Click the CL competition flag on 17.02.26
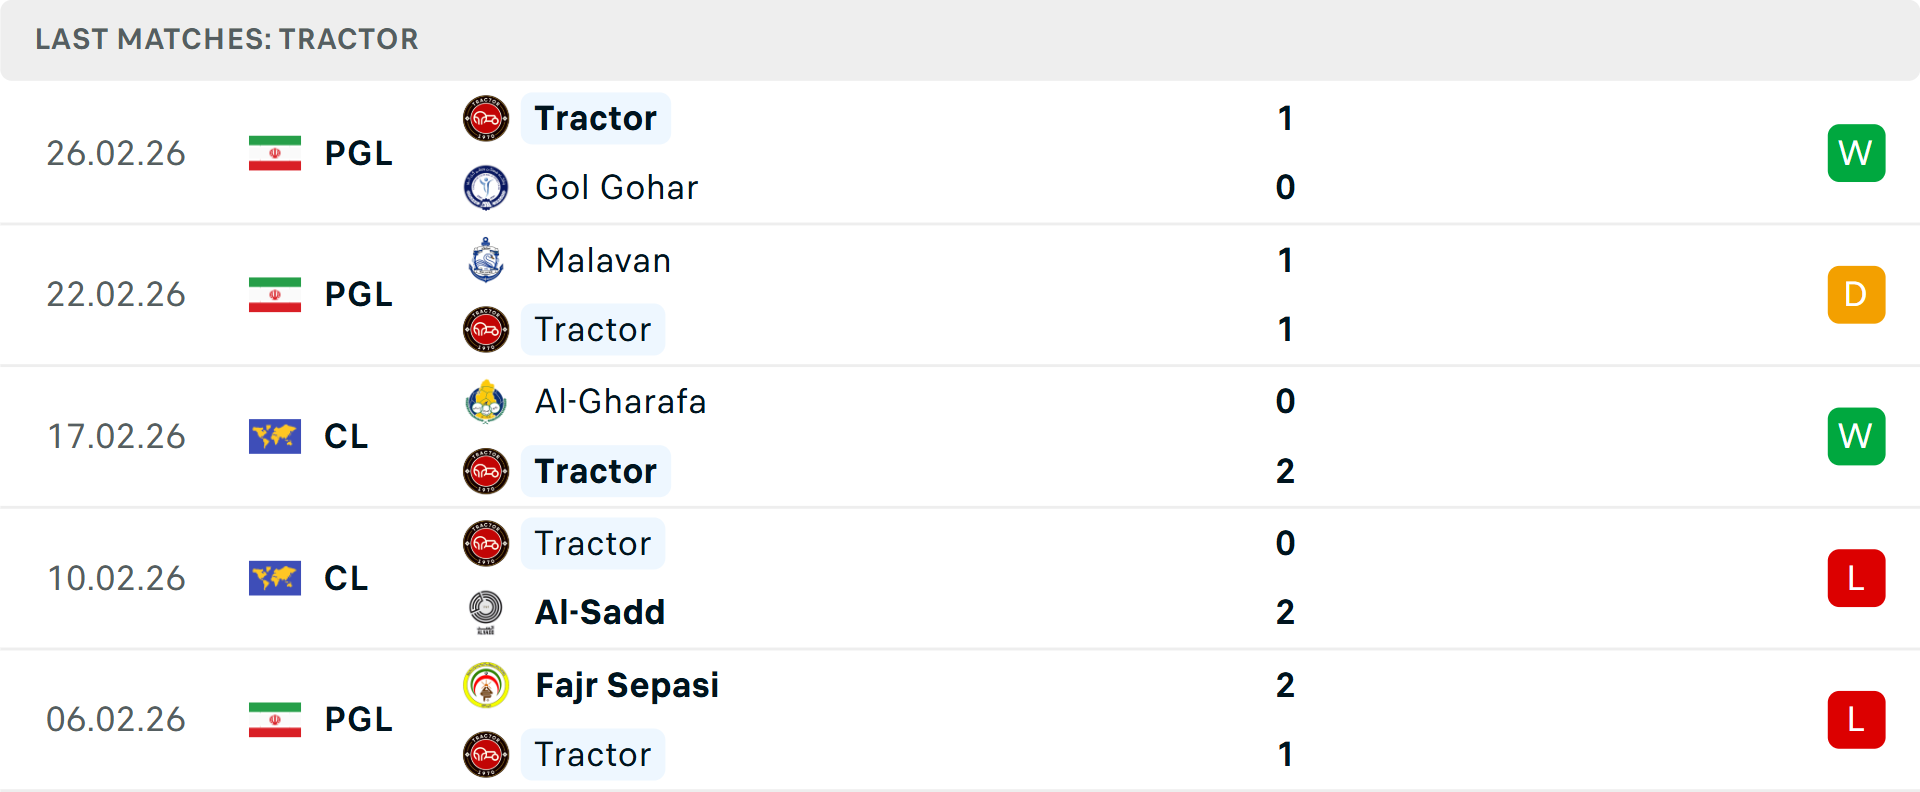This screenshot has height=792, width=1920. coord(275,437)
